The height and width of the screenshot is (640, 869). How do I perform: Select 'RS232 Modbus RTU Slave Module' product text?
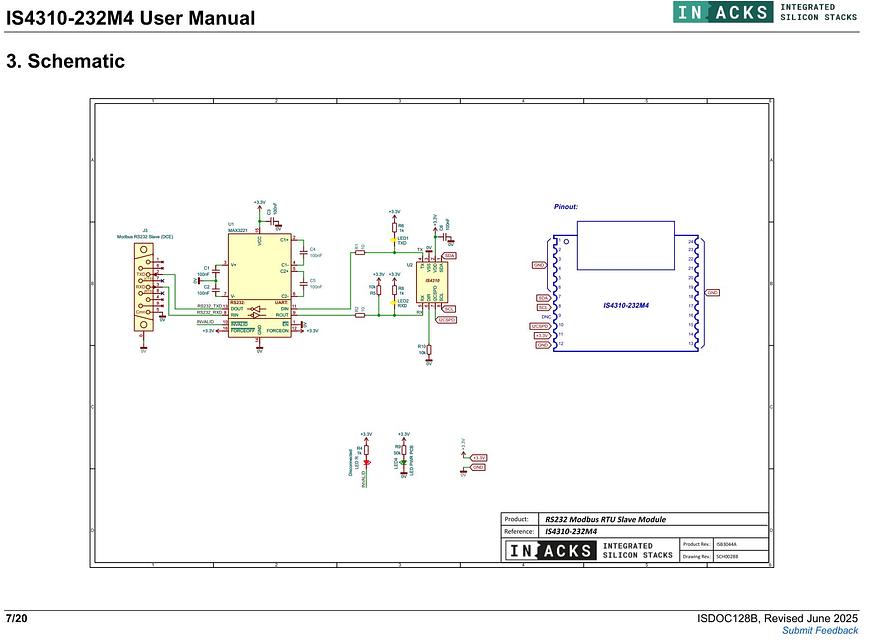[605, 519]
